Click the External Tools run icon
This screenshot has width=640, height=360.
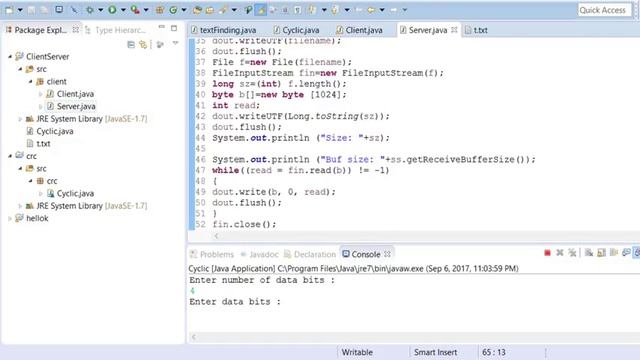tap(135, 10)
